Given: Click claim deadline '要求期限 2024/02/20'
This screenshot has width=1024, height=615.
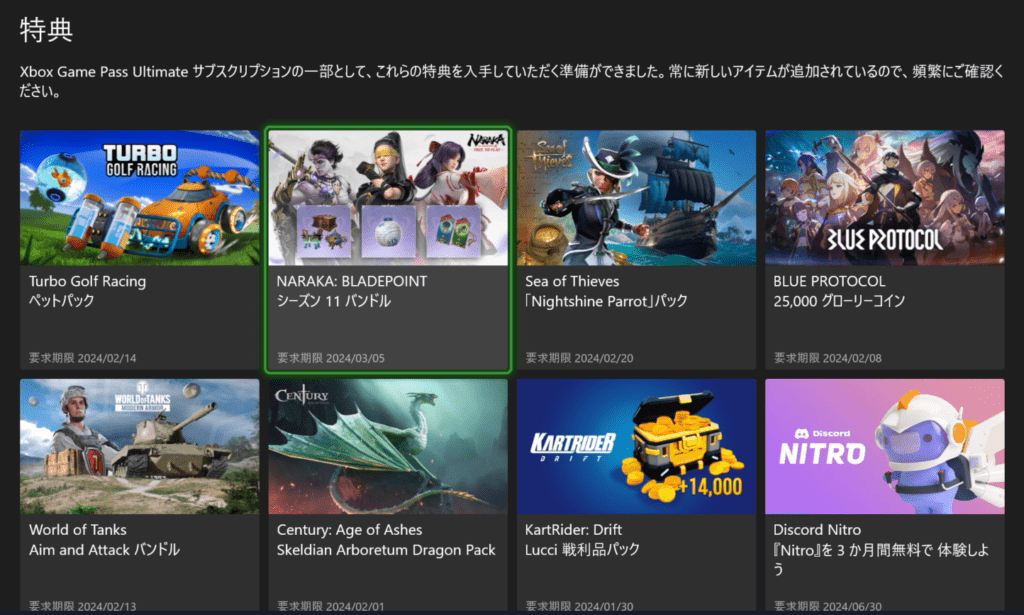Looking at the screenshot, I should pos(579,358).
